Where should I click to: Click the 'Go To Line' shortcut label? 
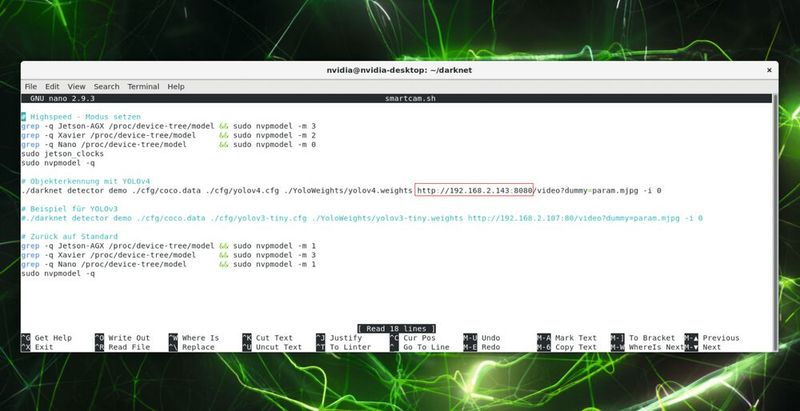427,347
